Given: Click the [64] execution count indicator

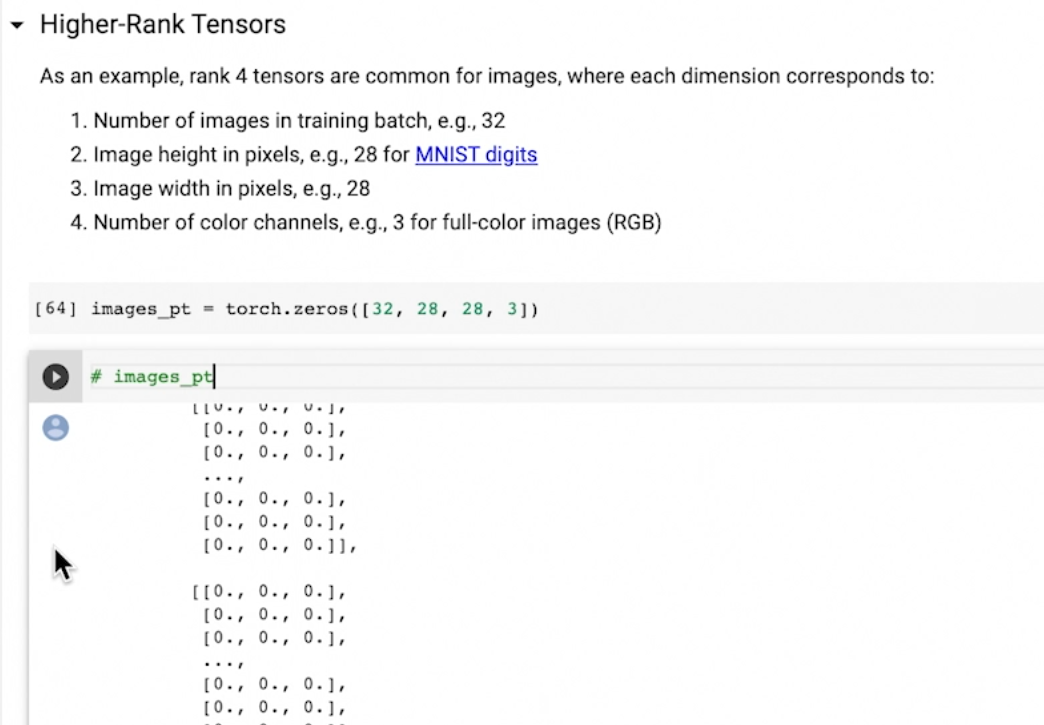Looking at the screenshot, I should [55, 310].
